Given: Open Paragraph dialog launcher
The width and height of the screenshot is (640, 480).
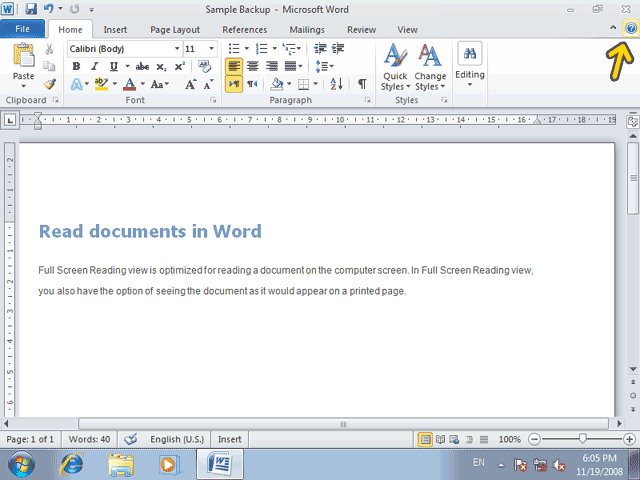Looking at the screenshot, I should [368, 100].
